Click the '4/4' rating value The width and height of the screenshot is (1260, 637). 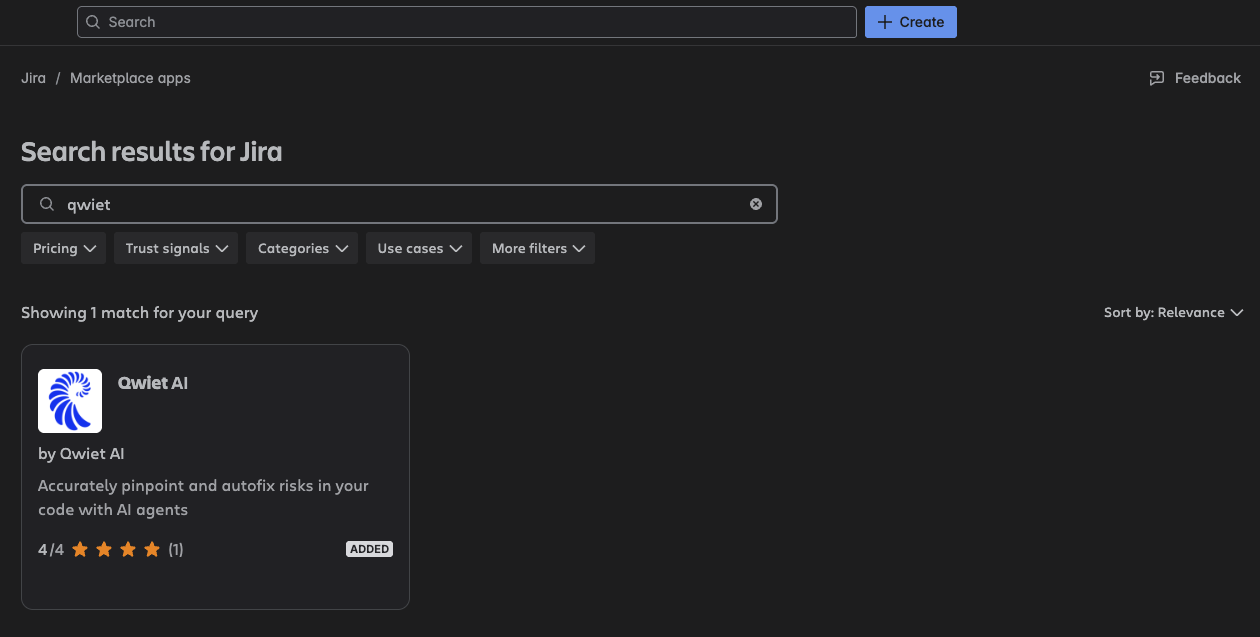pyautogui.click(x=50, y=549)
